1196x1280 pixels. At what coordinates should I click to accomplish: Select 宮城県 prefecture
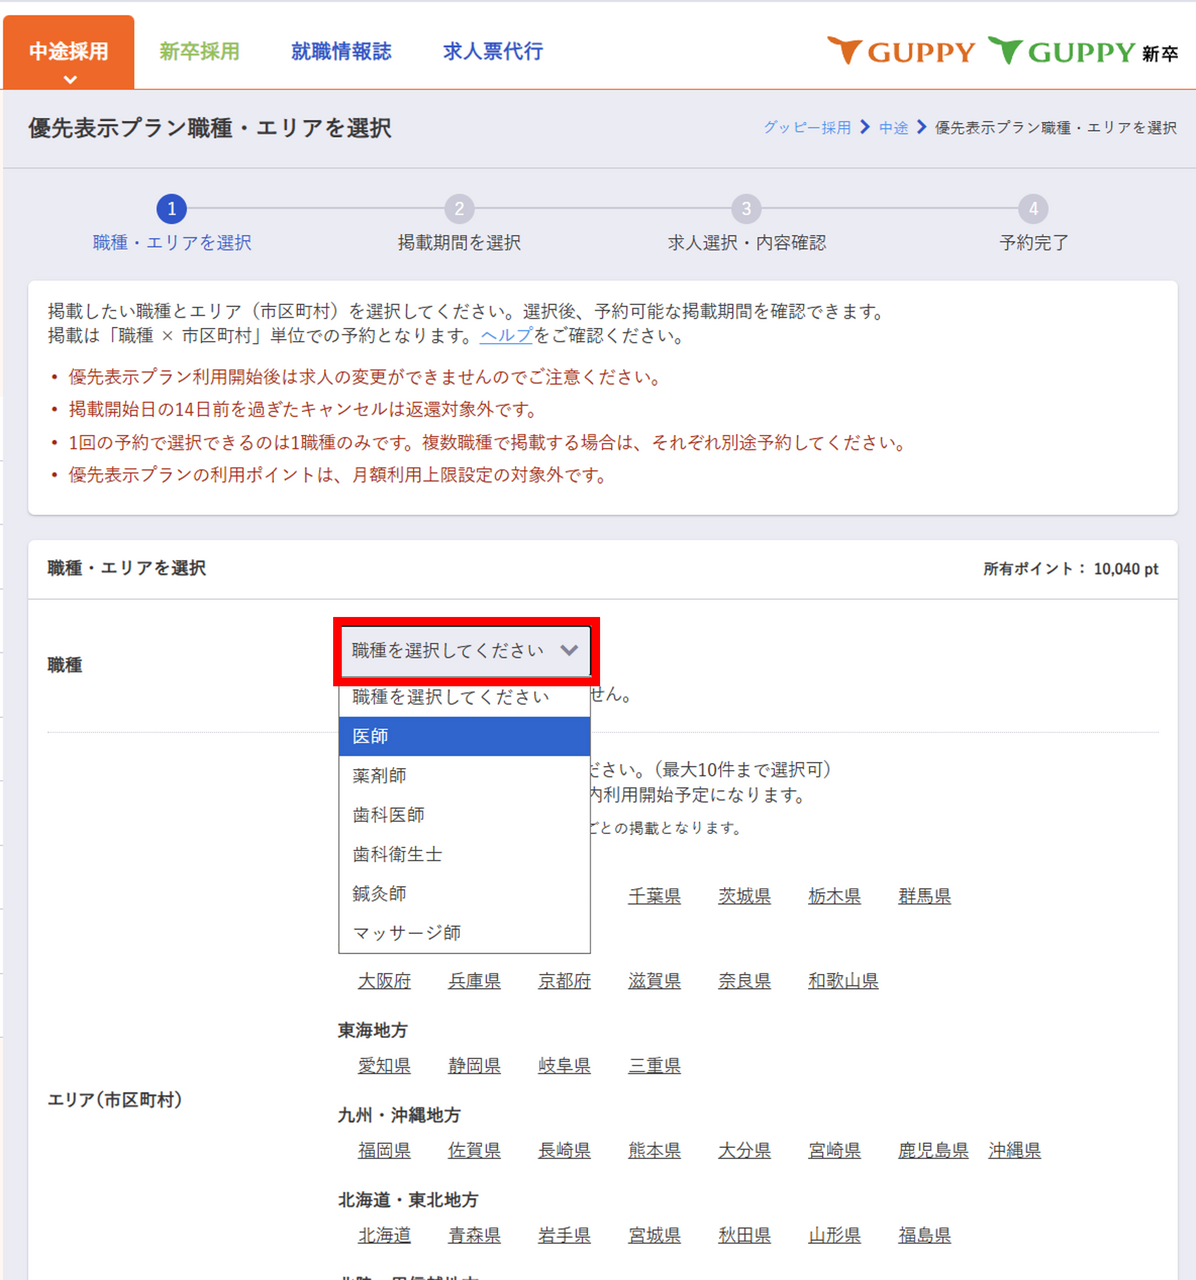[x=654, y=1236]
